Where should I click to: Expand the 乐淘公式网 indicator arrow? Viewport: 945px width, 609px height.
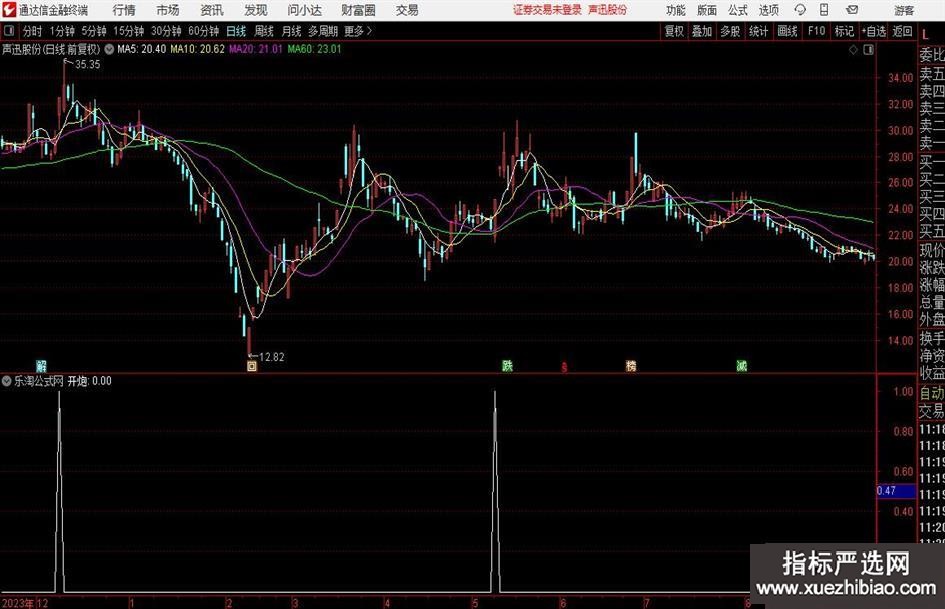7,381
